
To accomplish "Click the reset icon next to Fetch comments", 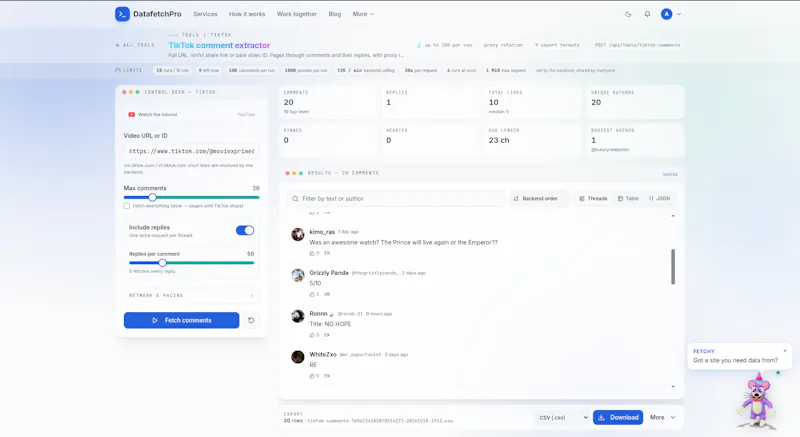I will point(251,320).
